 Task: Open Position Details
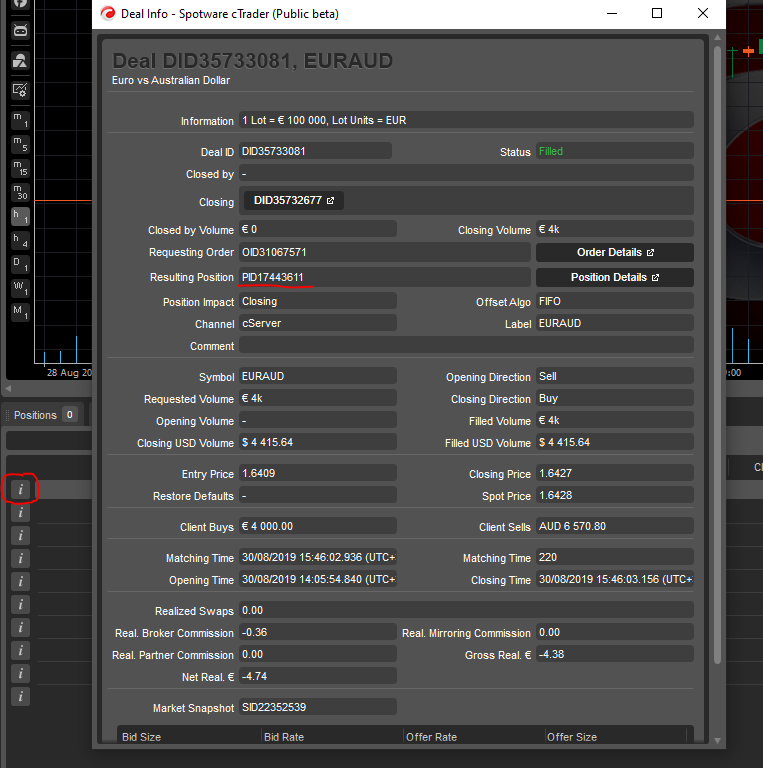615,277
